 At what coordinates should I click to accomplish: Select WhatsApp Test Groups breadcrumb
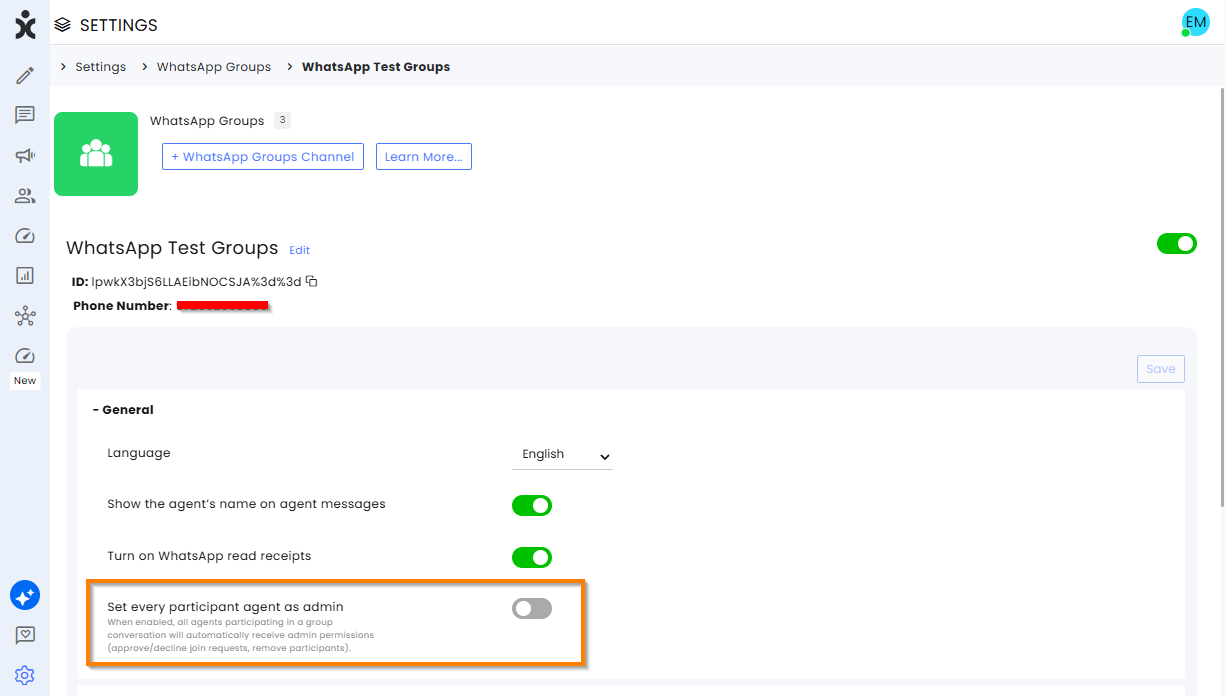[376, 67]
